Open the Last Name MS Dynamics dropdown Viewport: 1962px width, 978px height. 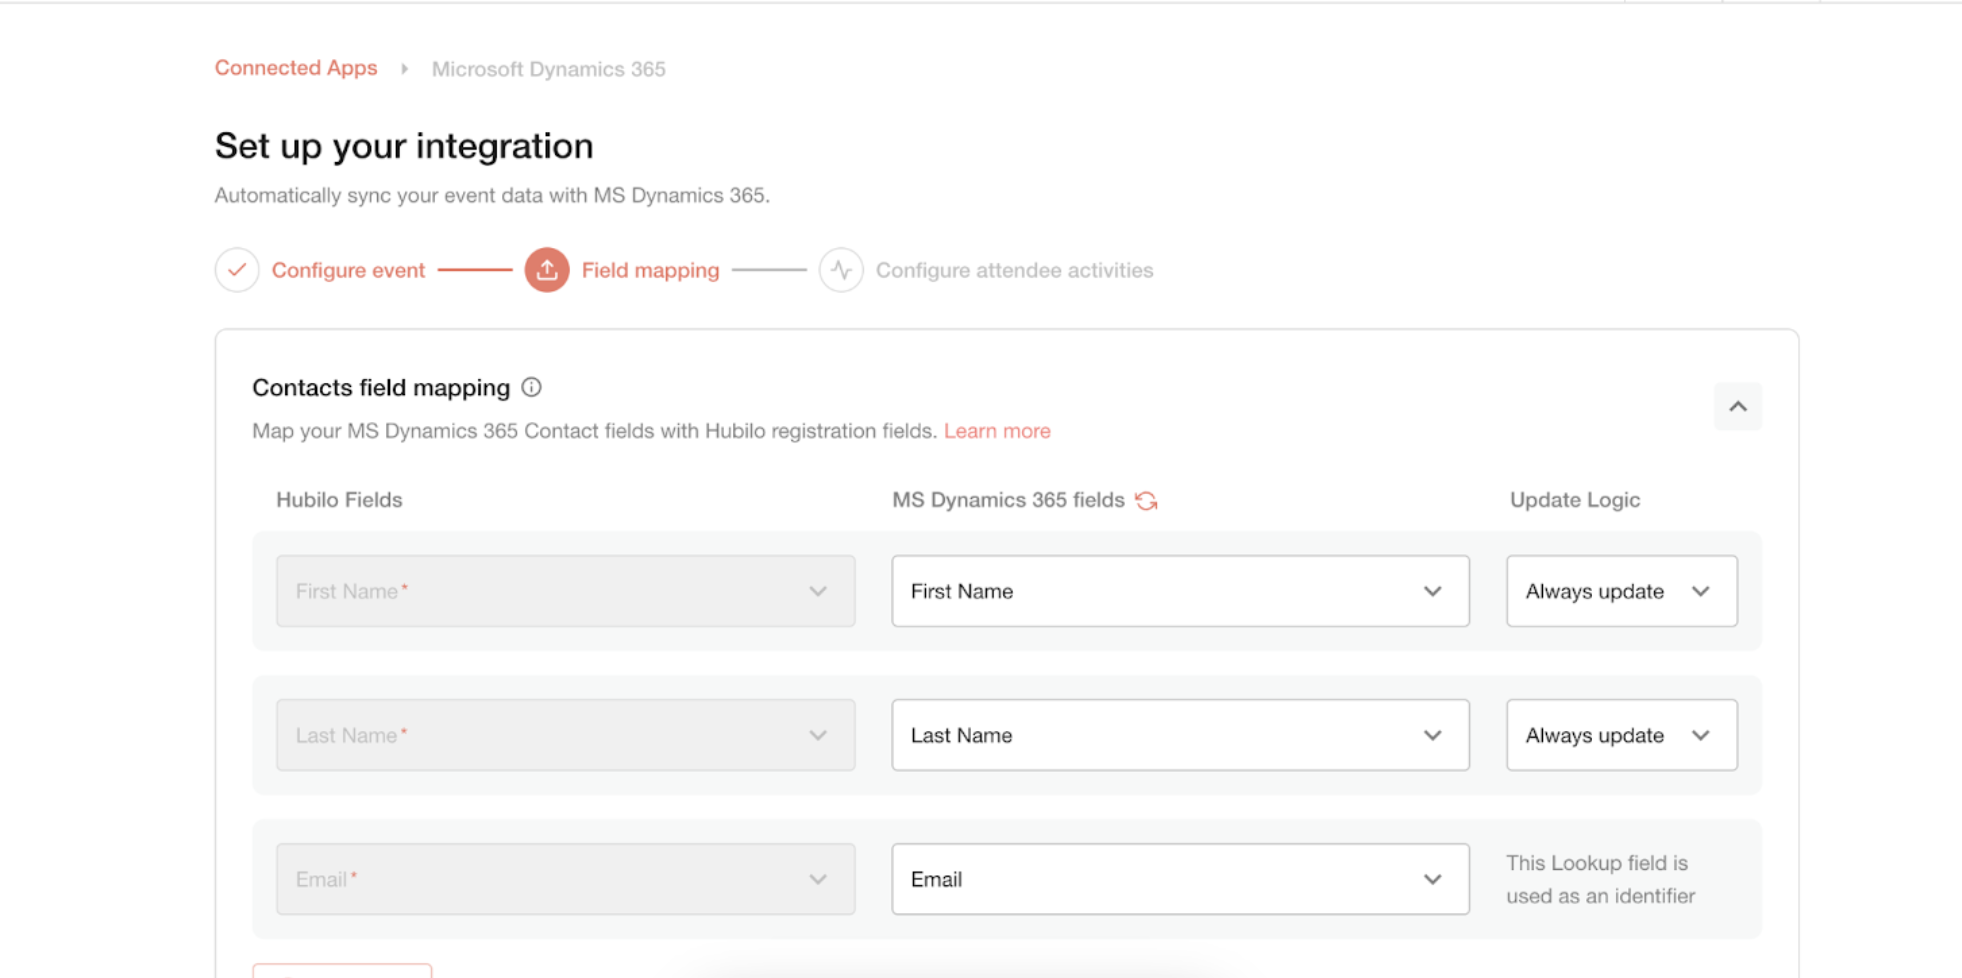1180,735
